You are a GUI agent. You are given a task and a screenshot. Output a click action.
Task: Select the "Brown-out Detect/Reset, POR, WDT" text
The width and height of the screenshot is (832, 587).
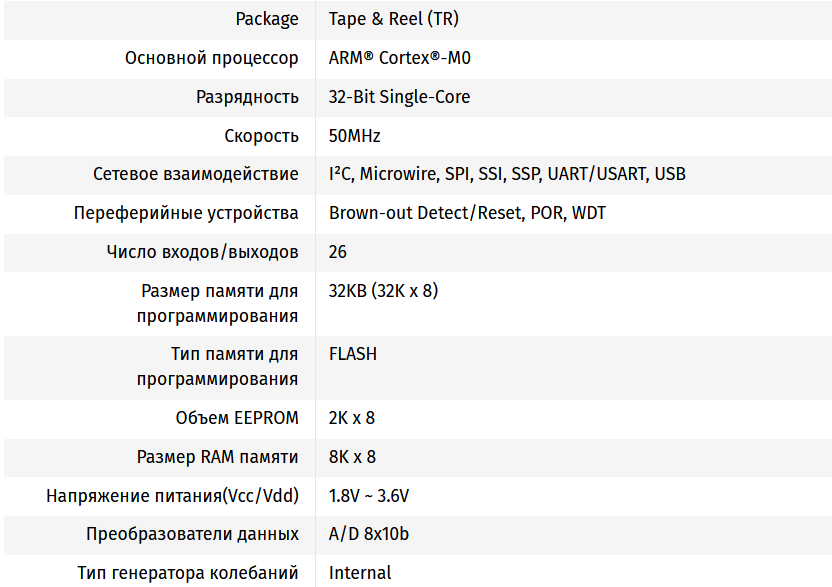tap(467, 213)
